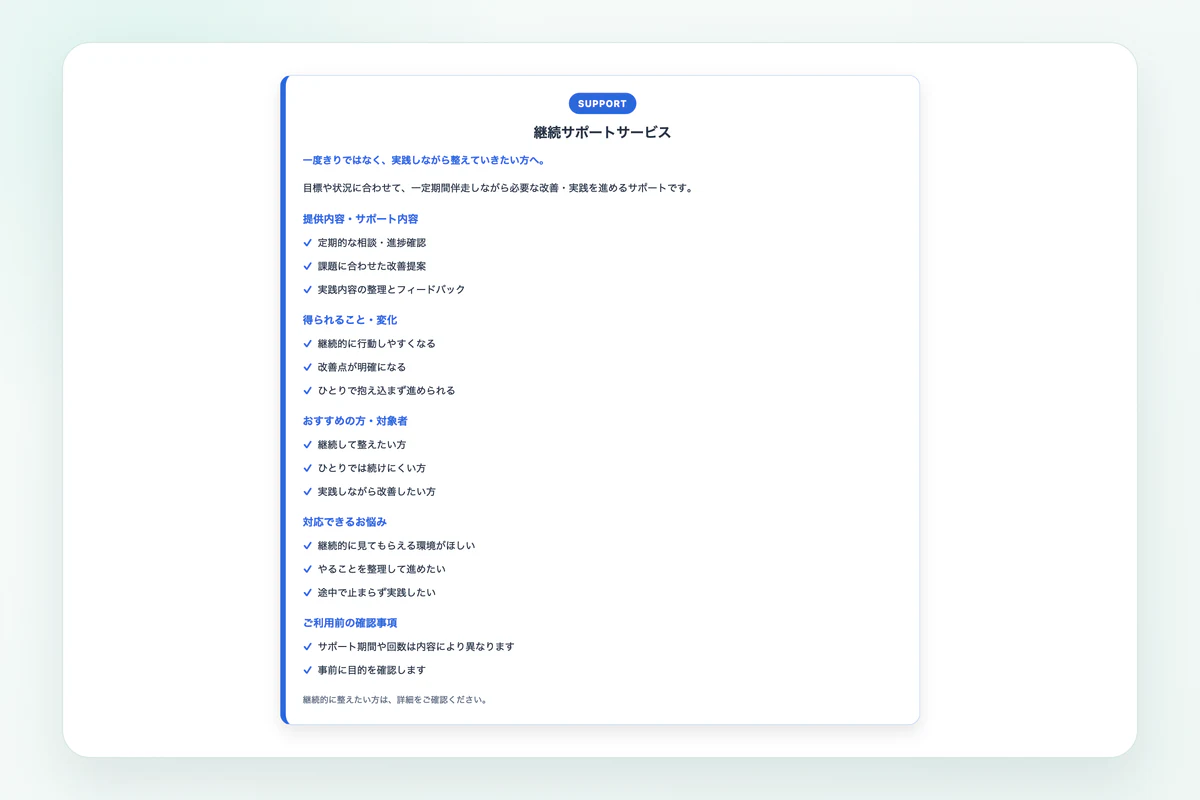1200x800 pixels.
Task: Click the text ひとりで抱え込まず進められる
Action: click(387, 391)
